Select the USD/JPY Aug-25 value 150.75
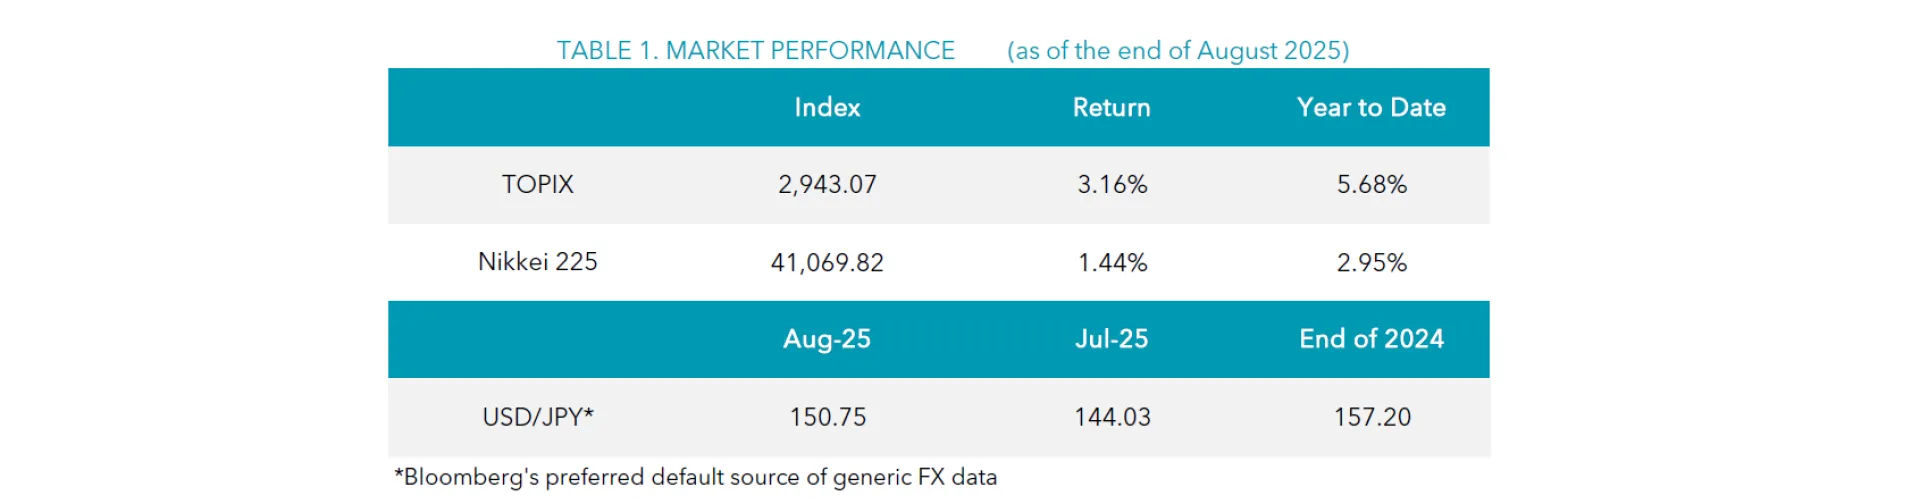This screenshot has height=504, width=1920. coord(827,417)
